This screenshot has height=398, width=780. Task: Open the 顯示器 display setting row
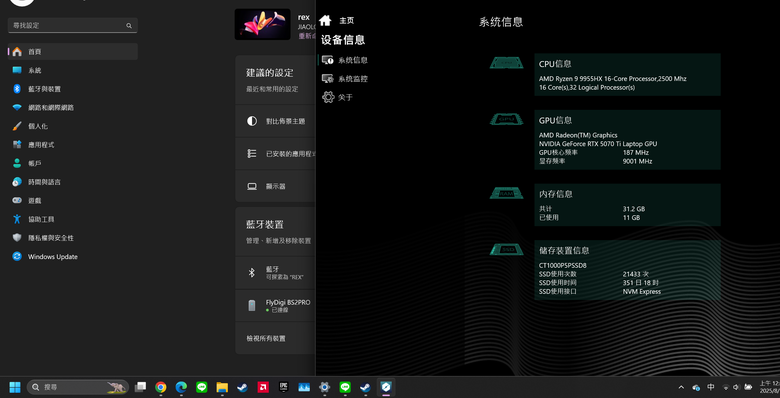(x=276, y=186)
